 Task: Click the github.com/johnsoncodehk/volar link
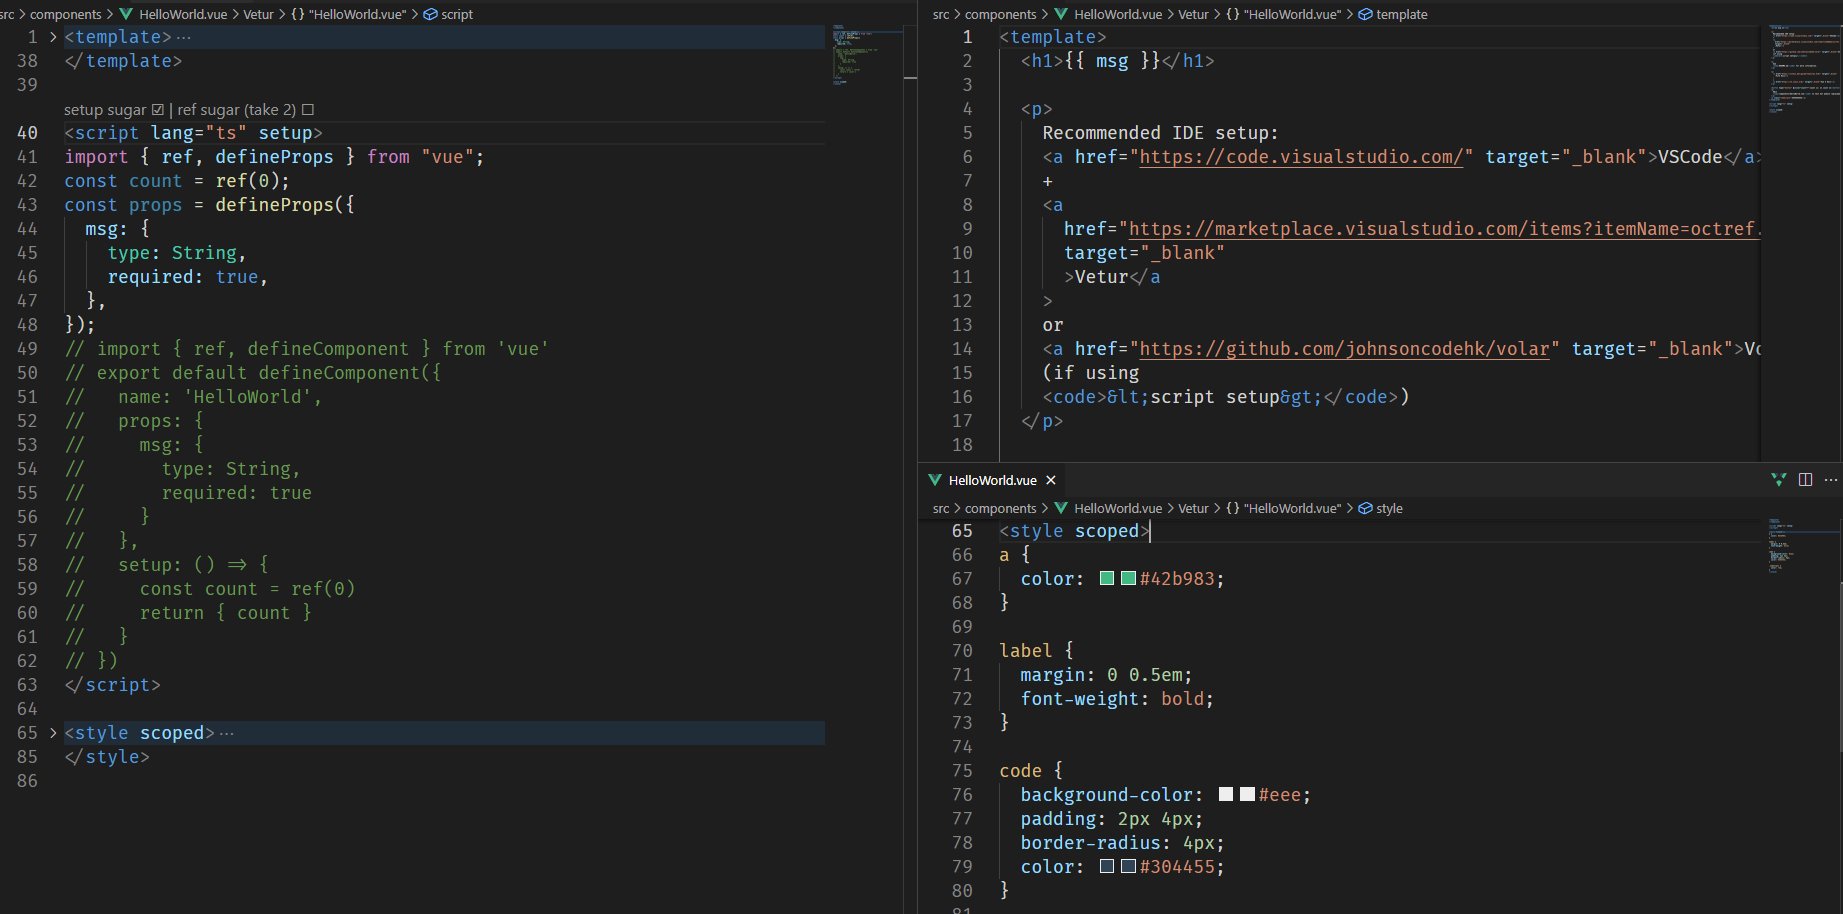pos(1344,349)
